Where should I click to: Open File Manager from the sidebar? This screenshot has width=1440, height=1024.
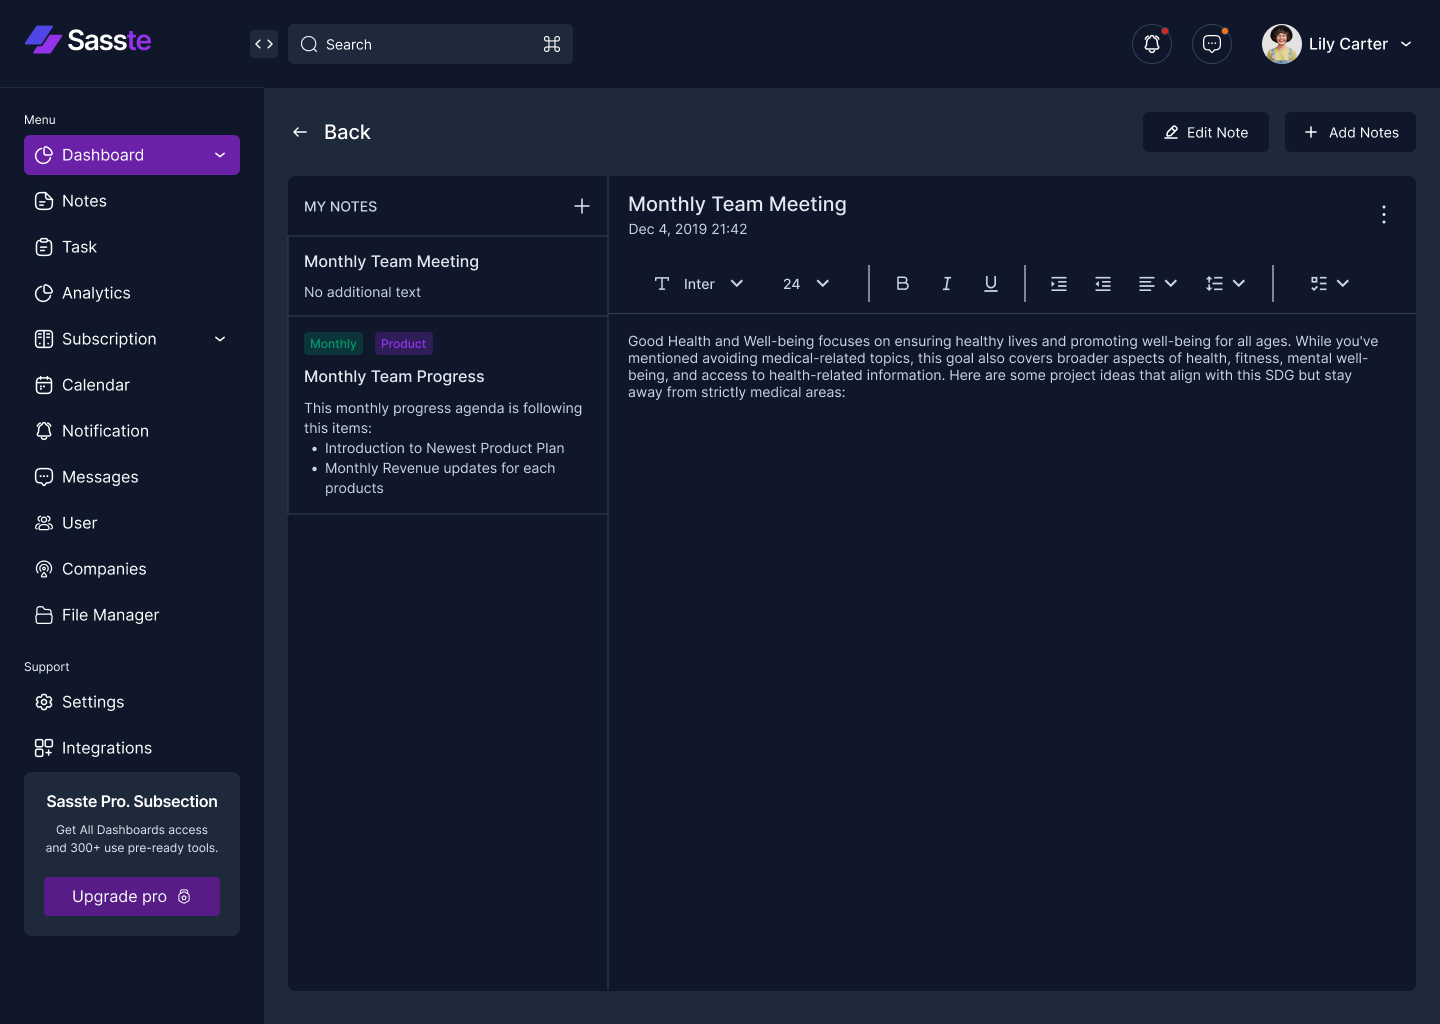110,615
